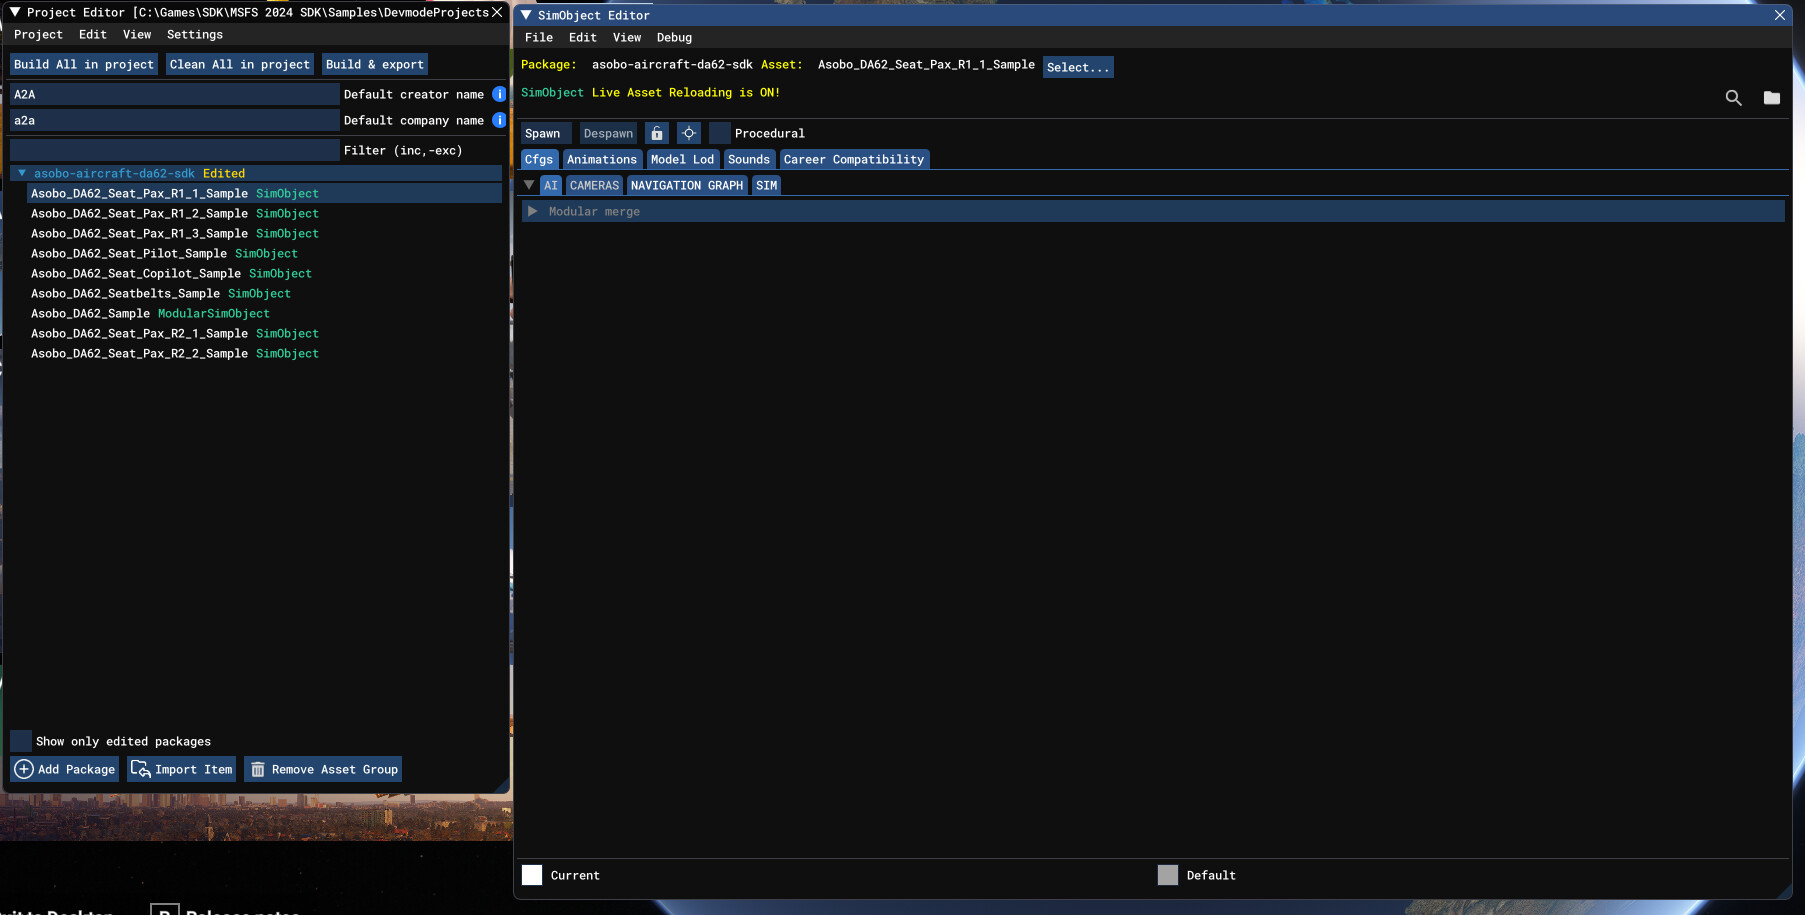The height and width of the screenshot is (915, 1805).
Task: Select Asobo_DA62_Seat_Pax_R1_2_Sample in the list
Action: point(265,213)
